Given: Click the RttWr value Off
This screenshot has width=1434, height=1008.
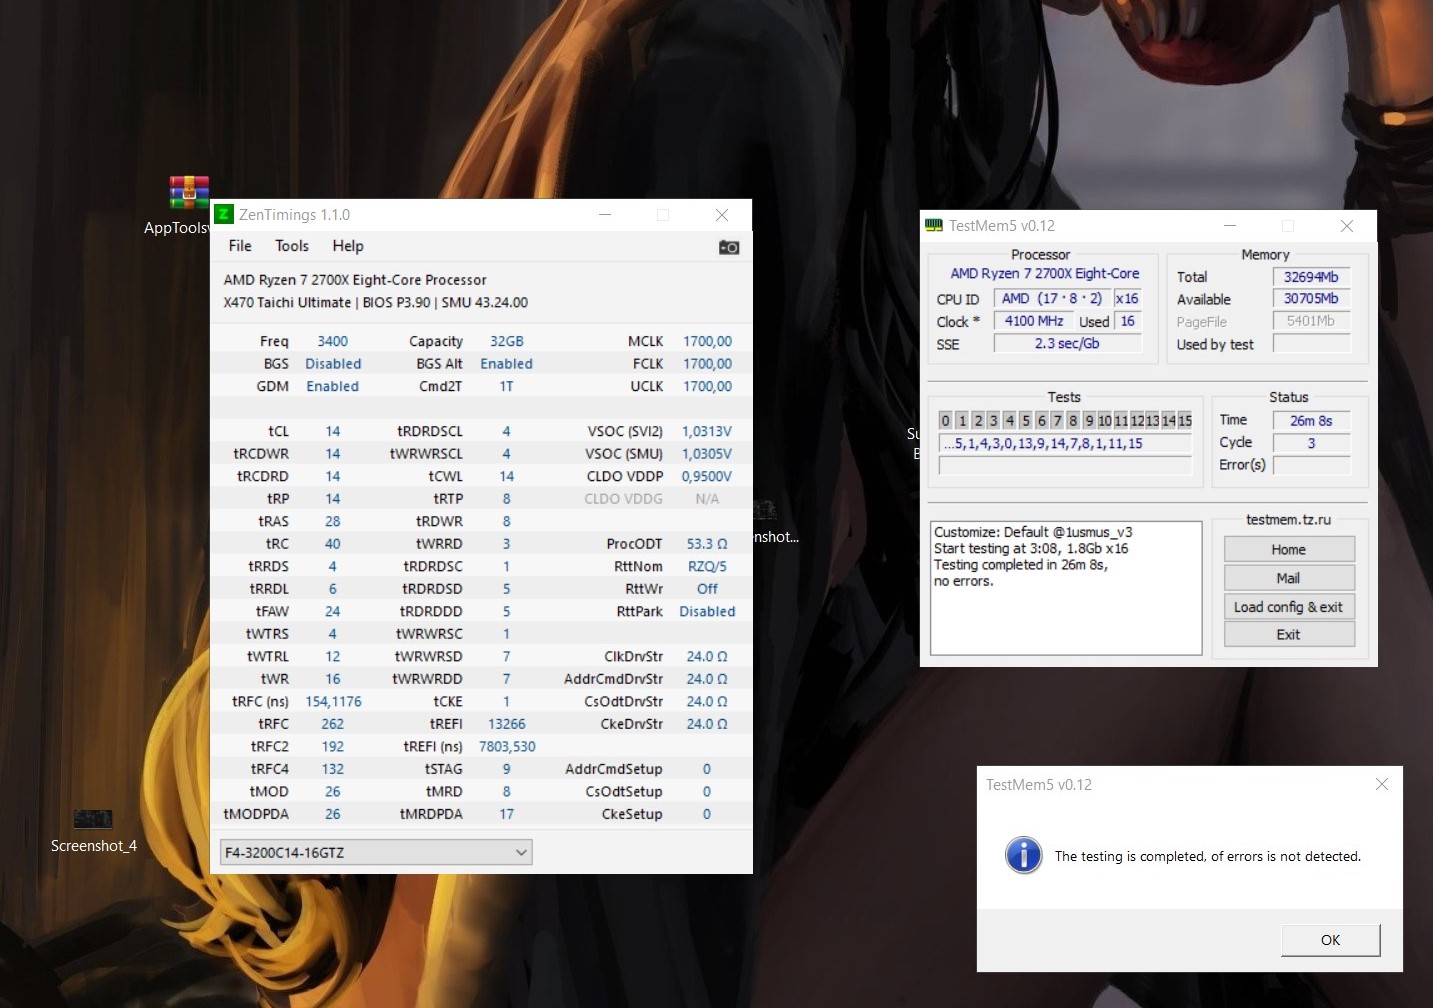Looking at the screenshot, I should (x=707, y=589).
